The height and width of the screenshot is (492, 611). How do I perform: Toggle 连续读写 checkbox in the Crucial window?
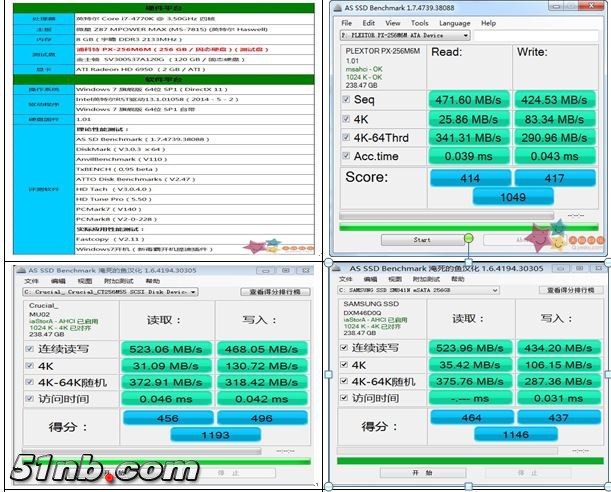tap(28, 347)
